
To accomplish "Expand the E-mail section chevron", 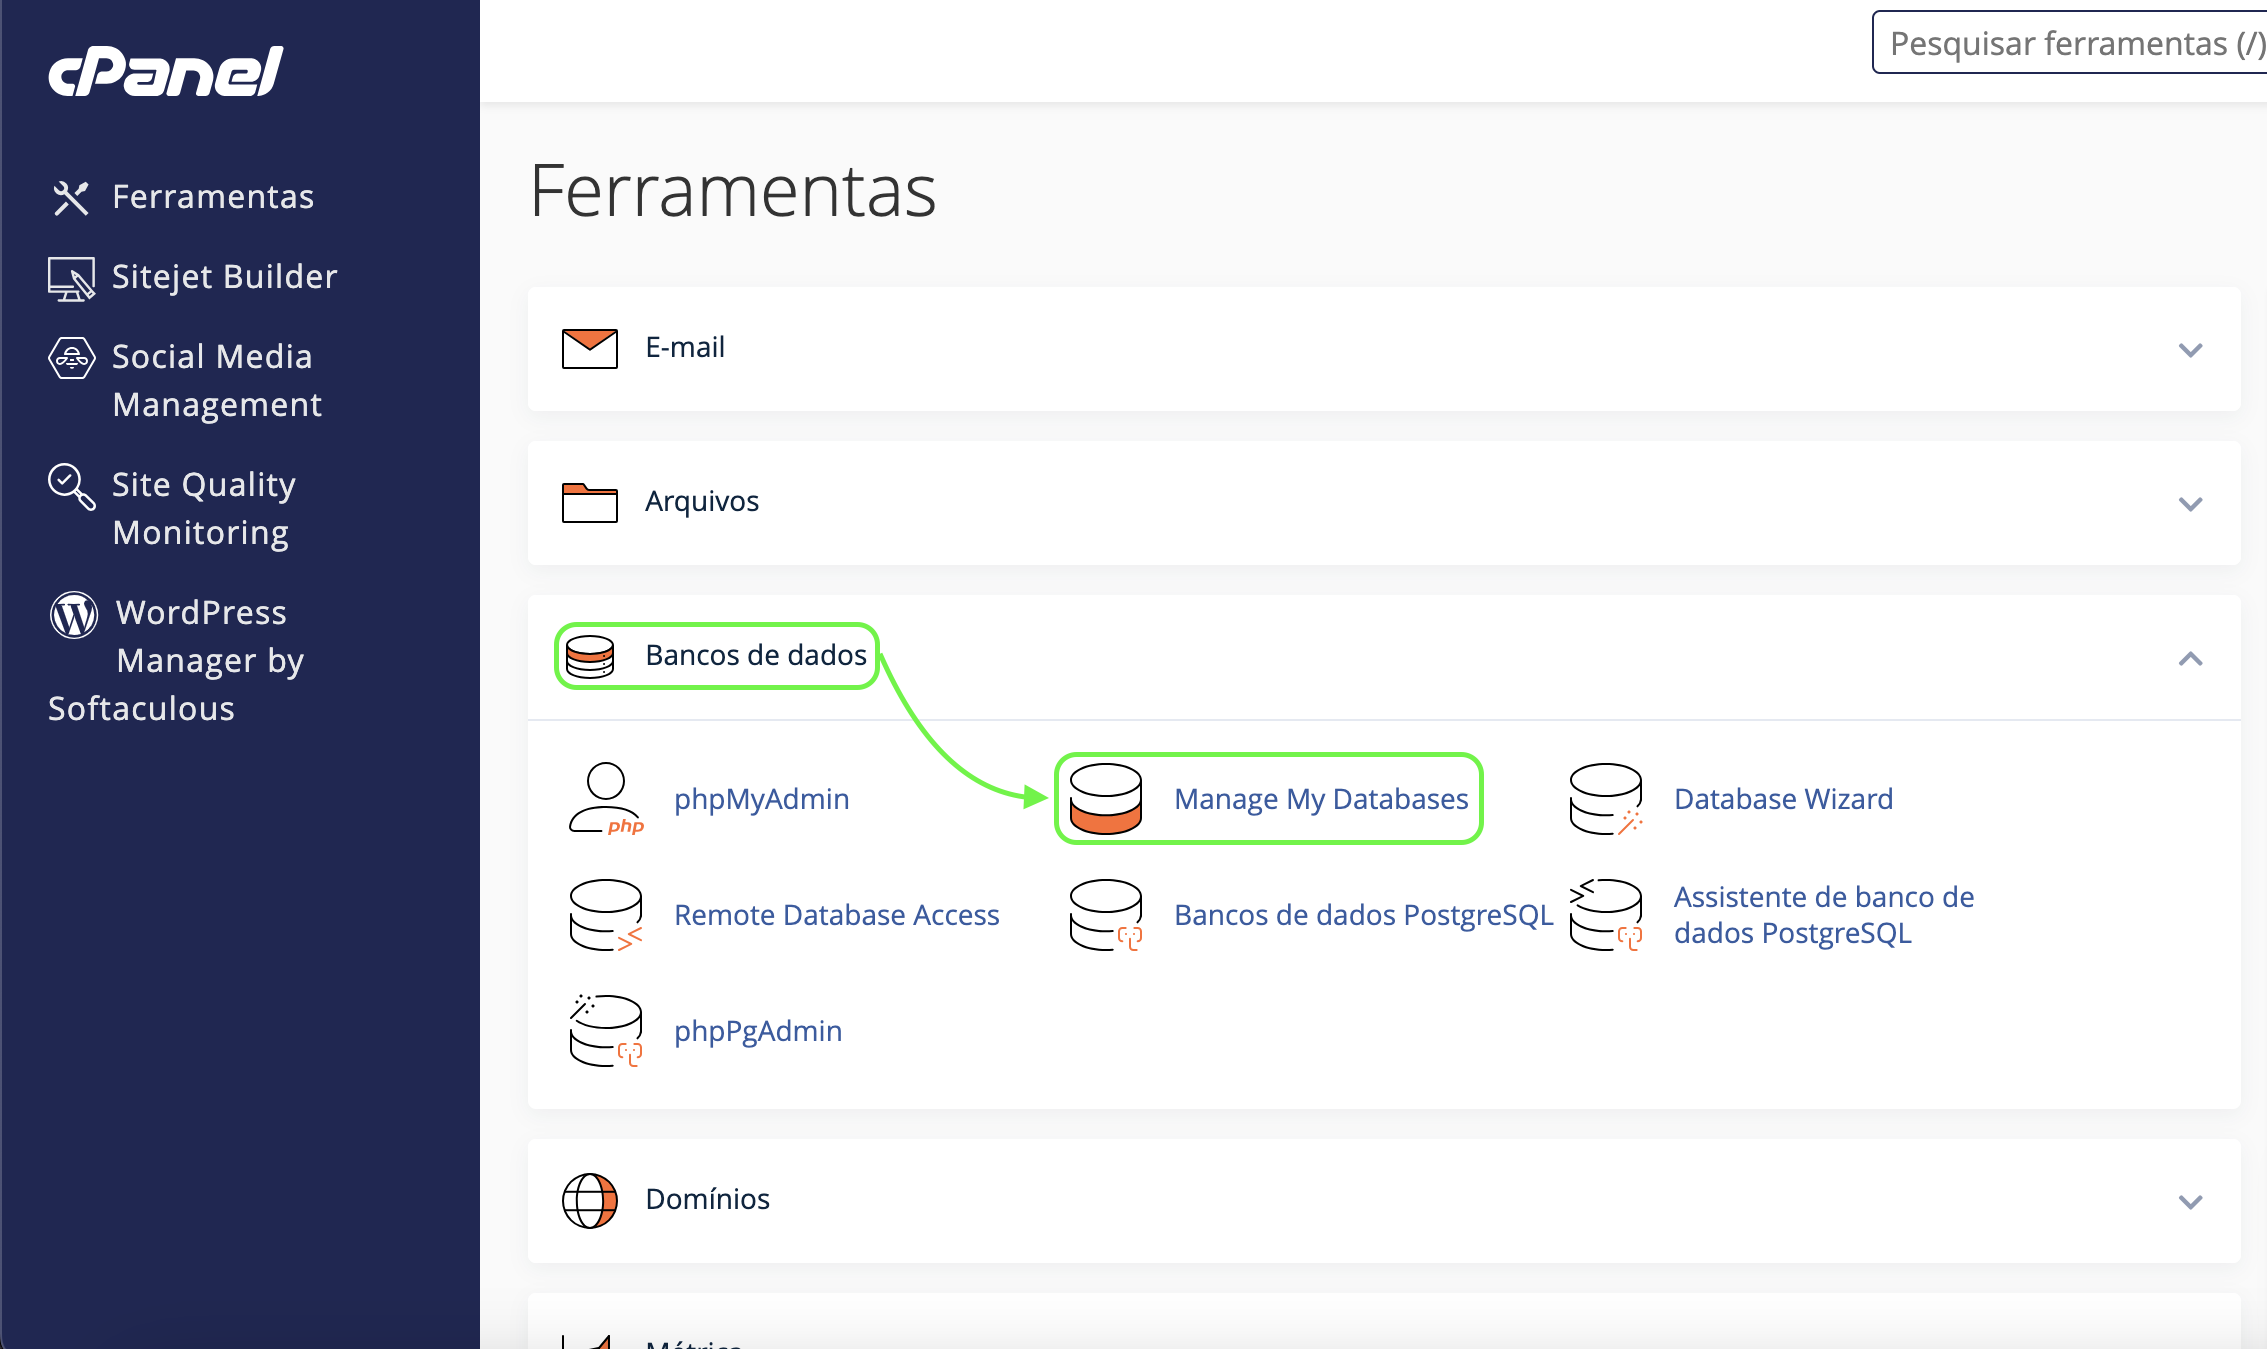I will [2190, 350].
